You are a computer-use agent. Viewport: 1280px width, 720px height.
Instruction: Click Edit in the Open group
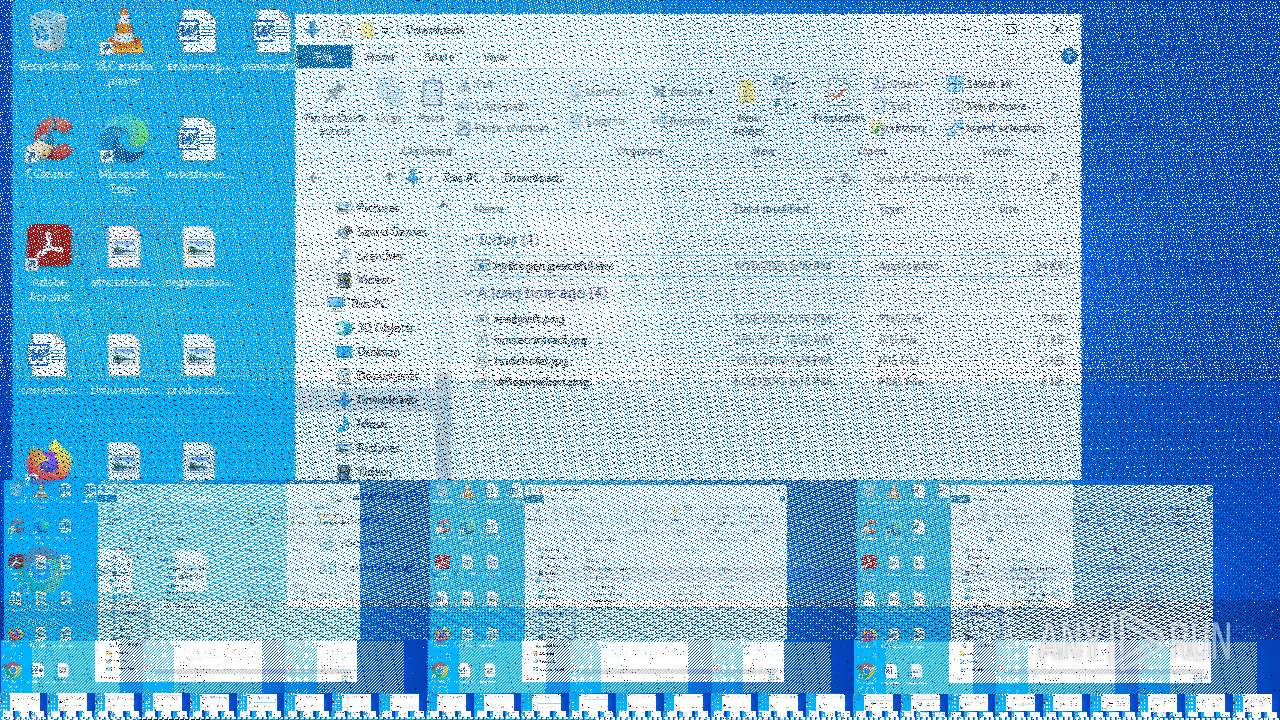[893, 106]
